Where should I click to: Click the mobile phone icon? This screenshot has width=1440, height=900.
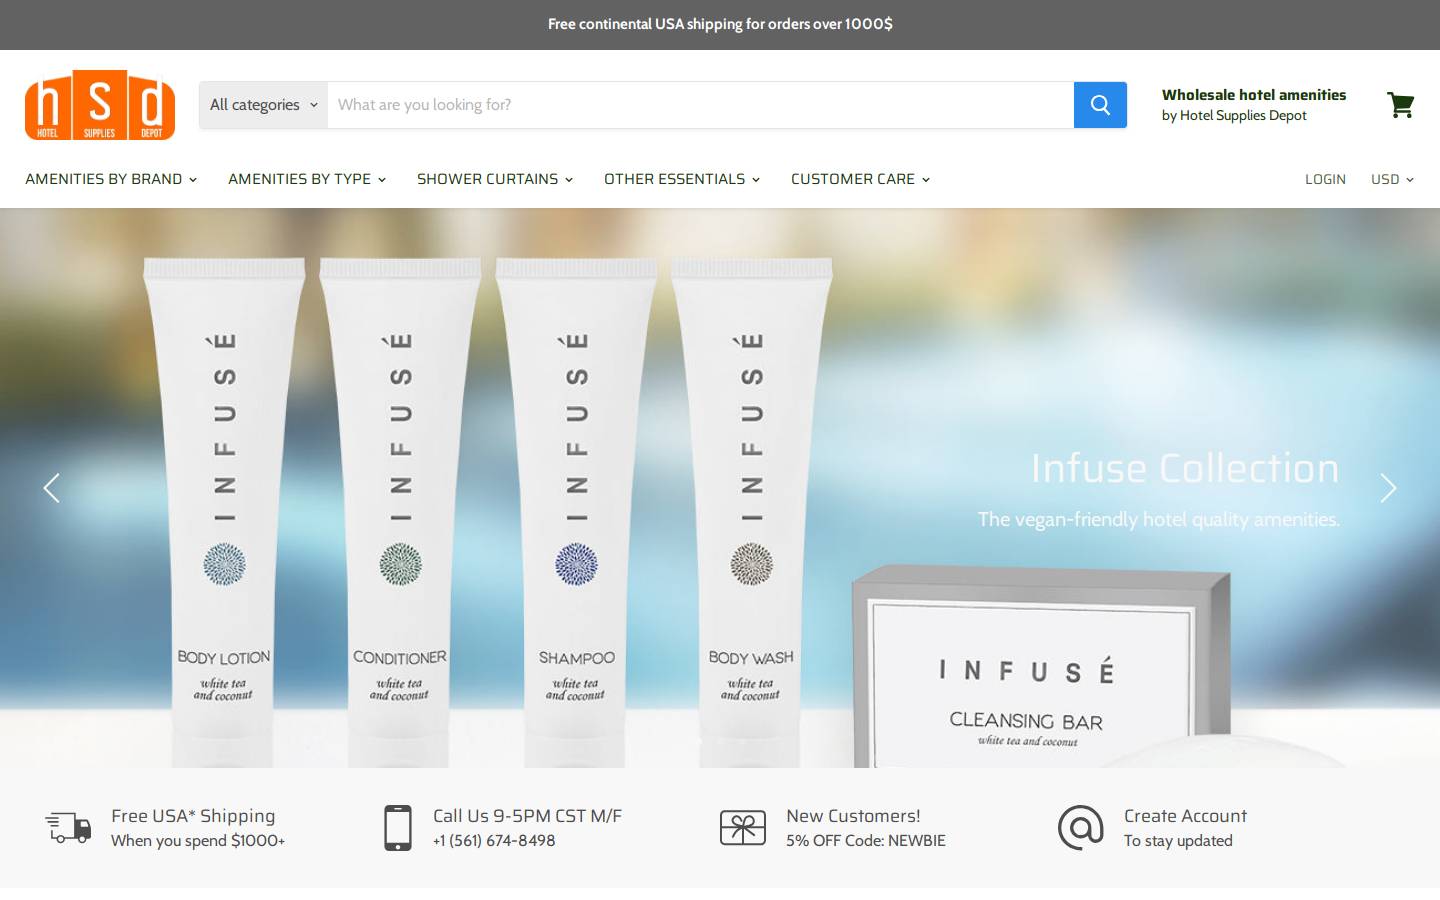pyautogui.click(x=398, y=828)
